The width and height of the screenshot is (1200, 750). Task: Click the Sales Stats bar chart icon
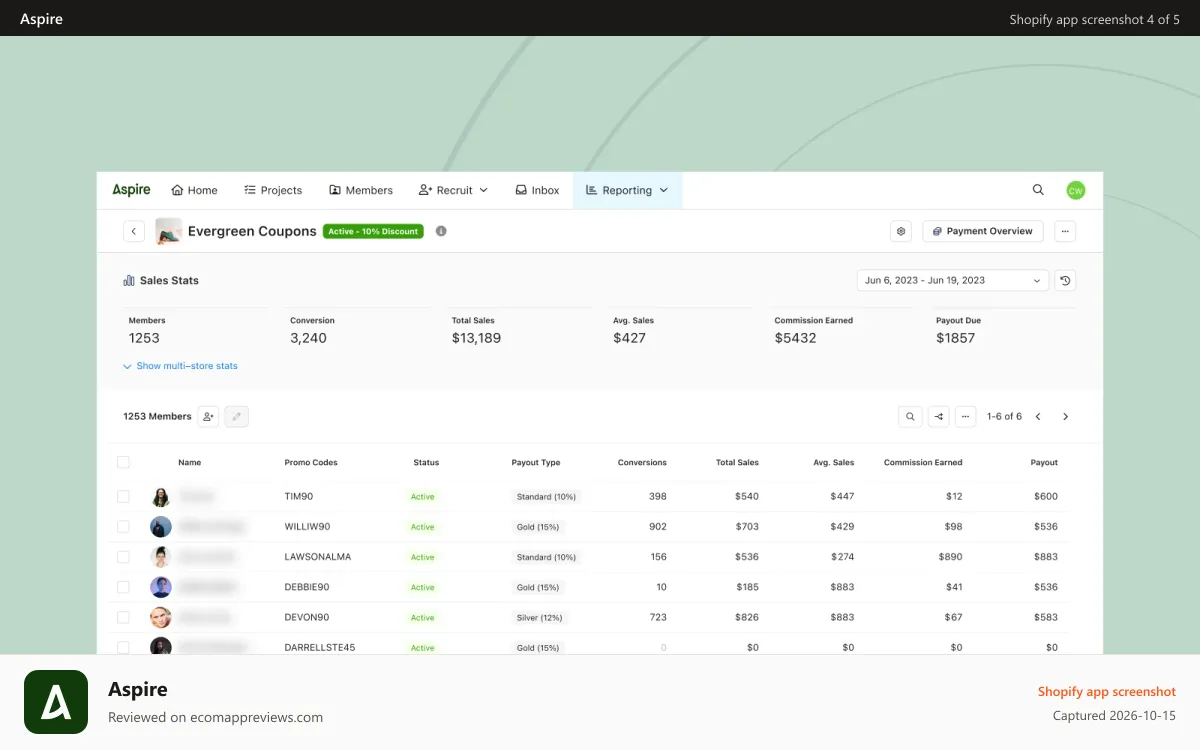(x=129, y=281)
